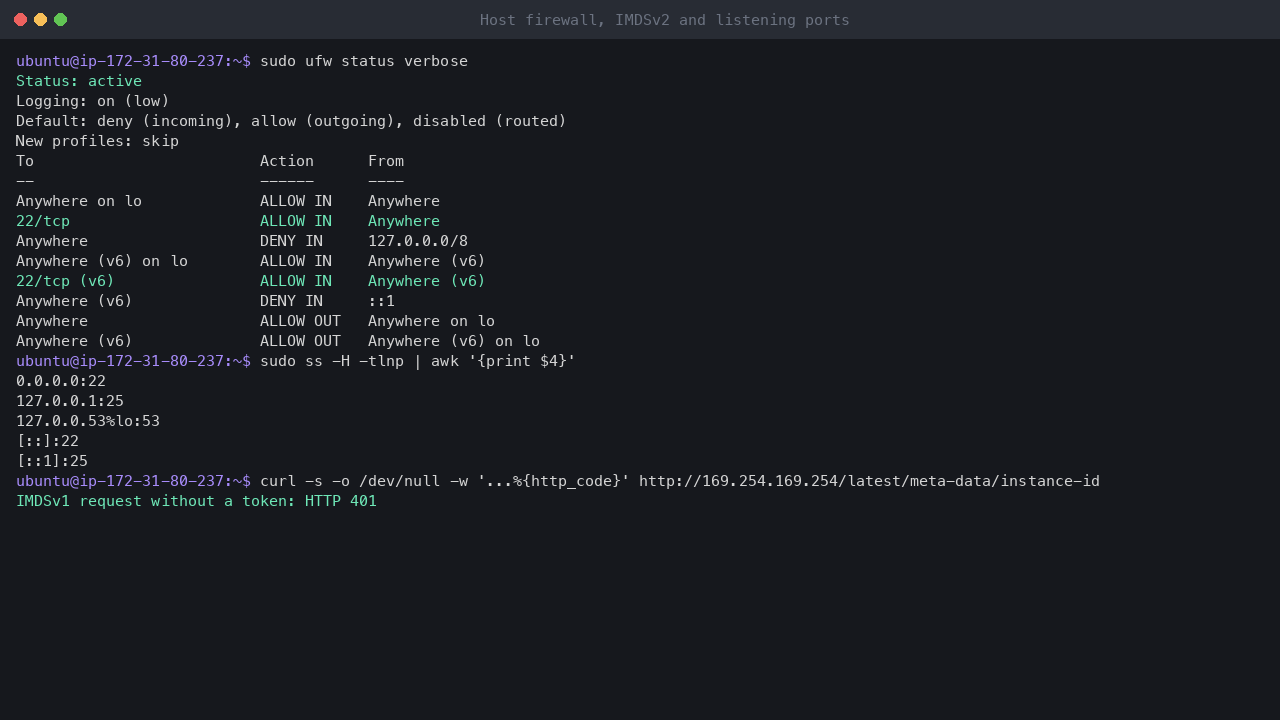The width and height of the screenshot is (1280, 720).
Task: Click the window title 'Host firewall, IMDSv2 and listening ports'
Action: coord(665,20)
